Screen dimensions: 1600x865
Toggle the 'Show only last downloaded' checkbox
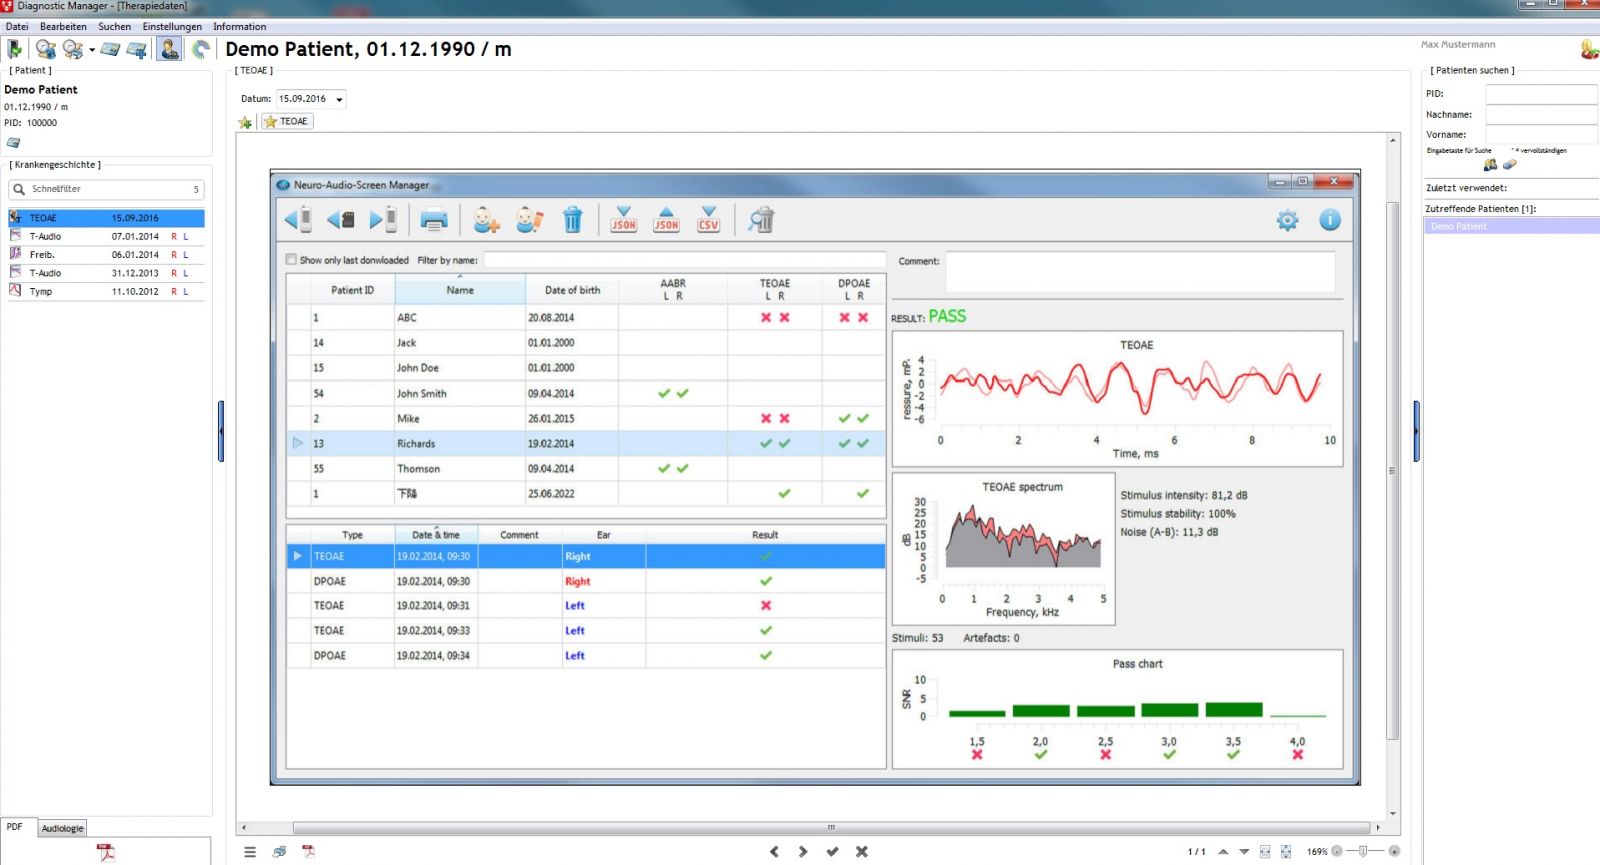(x=292, y=260)
